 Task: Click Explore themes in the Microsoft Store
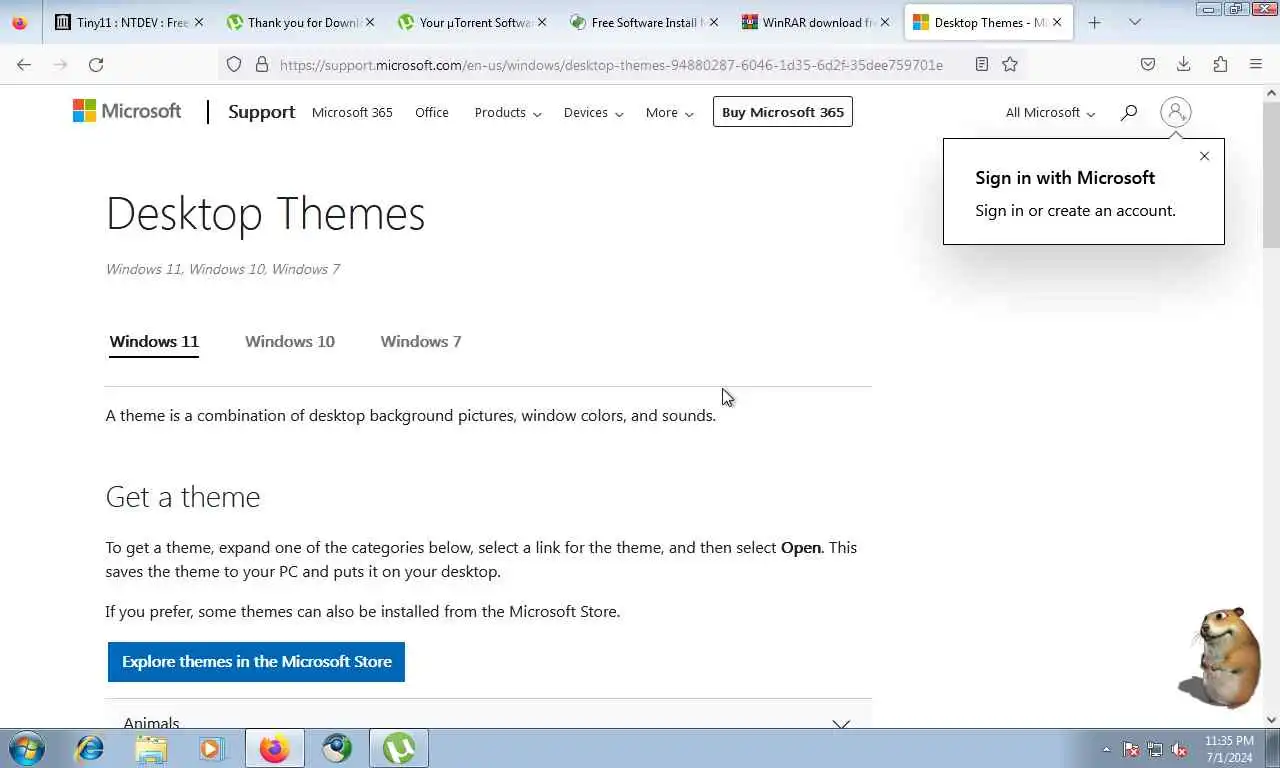point(256,662)
